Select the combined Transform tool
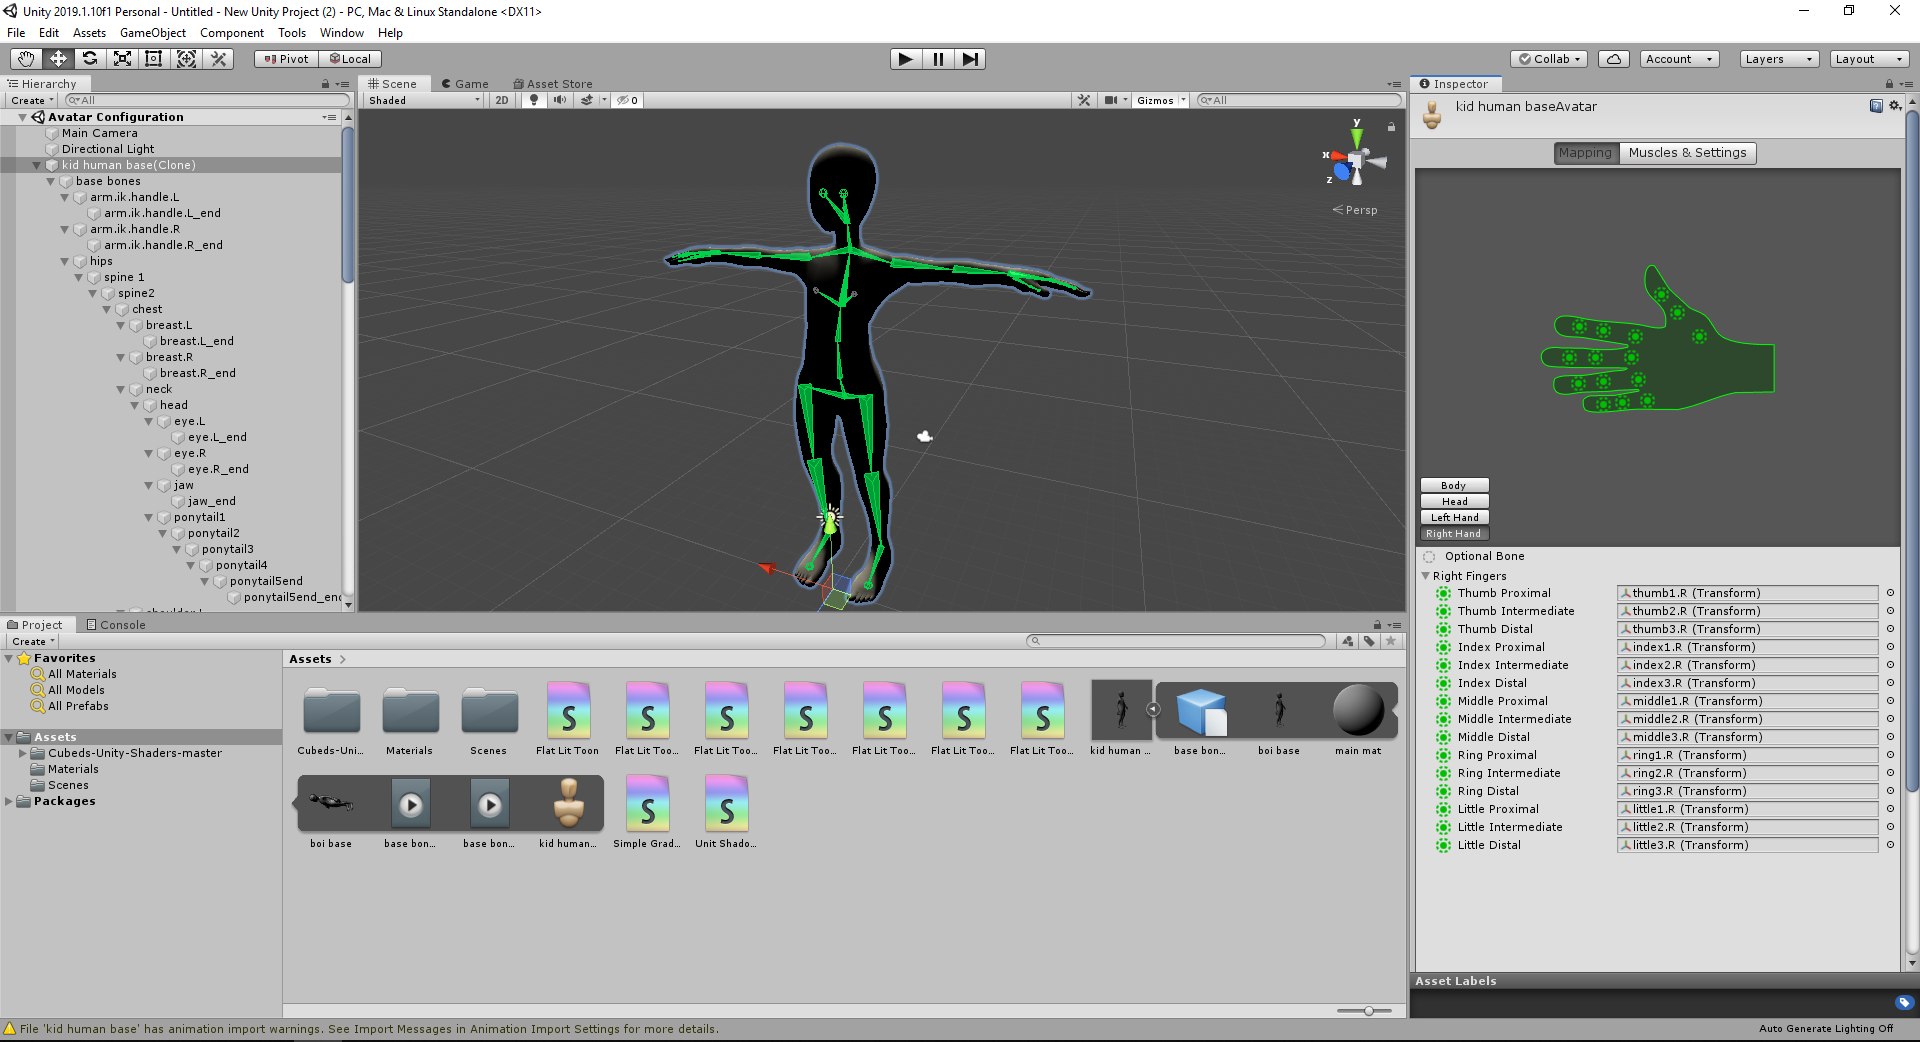Viewport: 1920px width, 1042px height. [186, 59]
